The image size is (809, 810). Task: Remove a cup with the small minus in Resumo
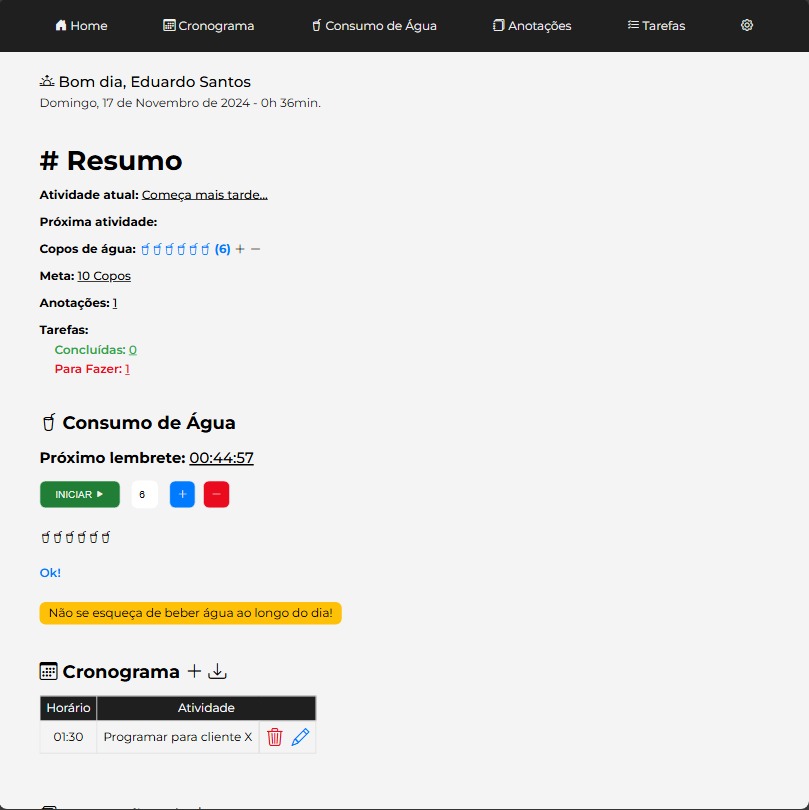pos(255,249)
